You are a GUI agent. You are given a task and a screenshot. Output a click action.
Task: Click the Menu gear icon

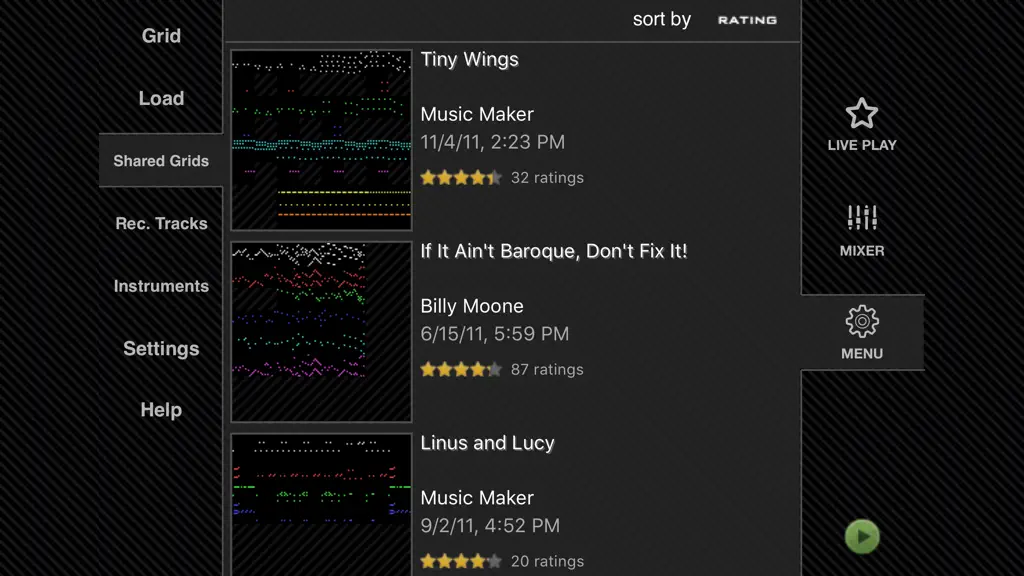tap(862, 321)
